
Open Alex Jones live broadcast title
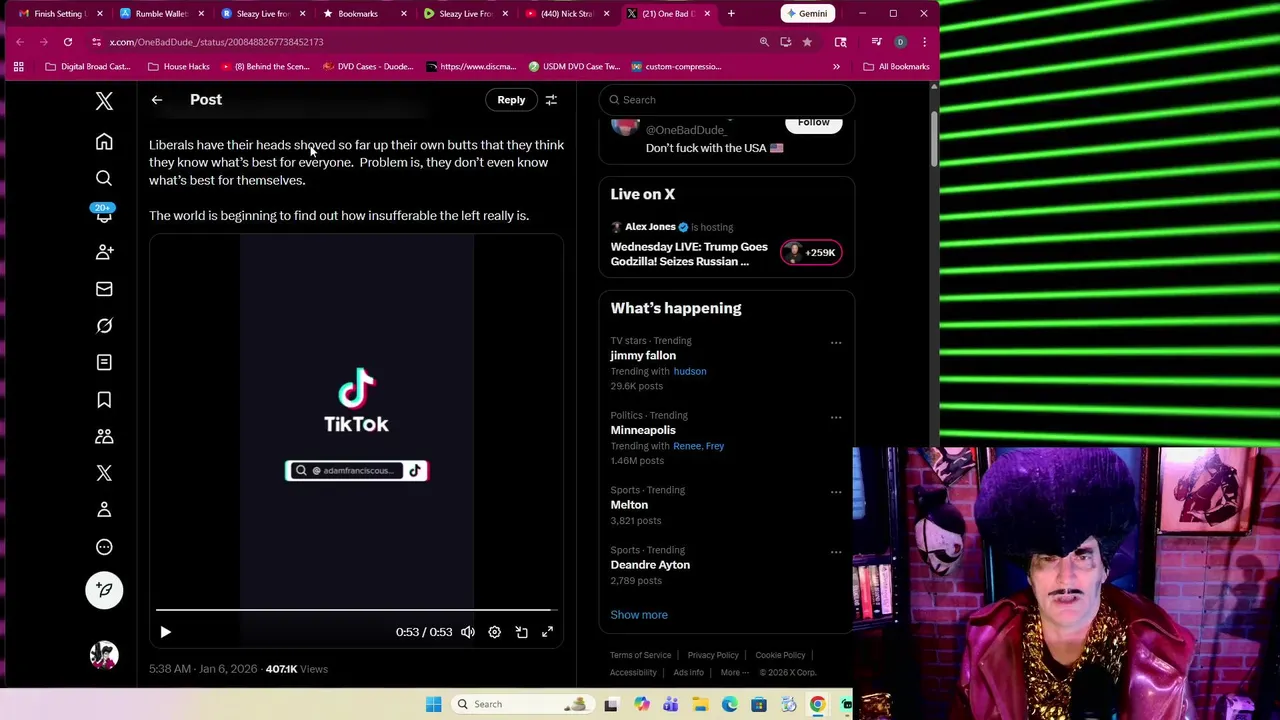tap(689, 254)
